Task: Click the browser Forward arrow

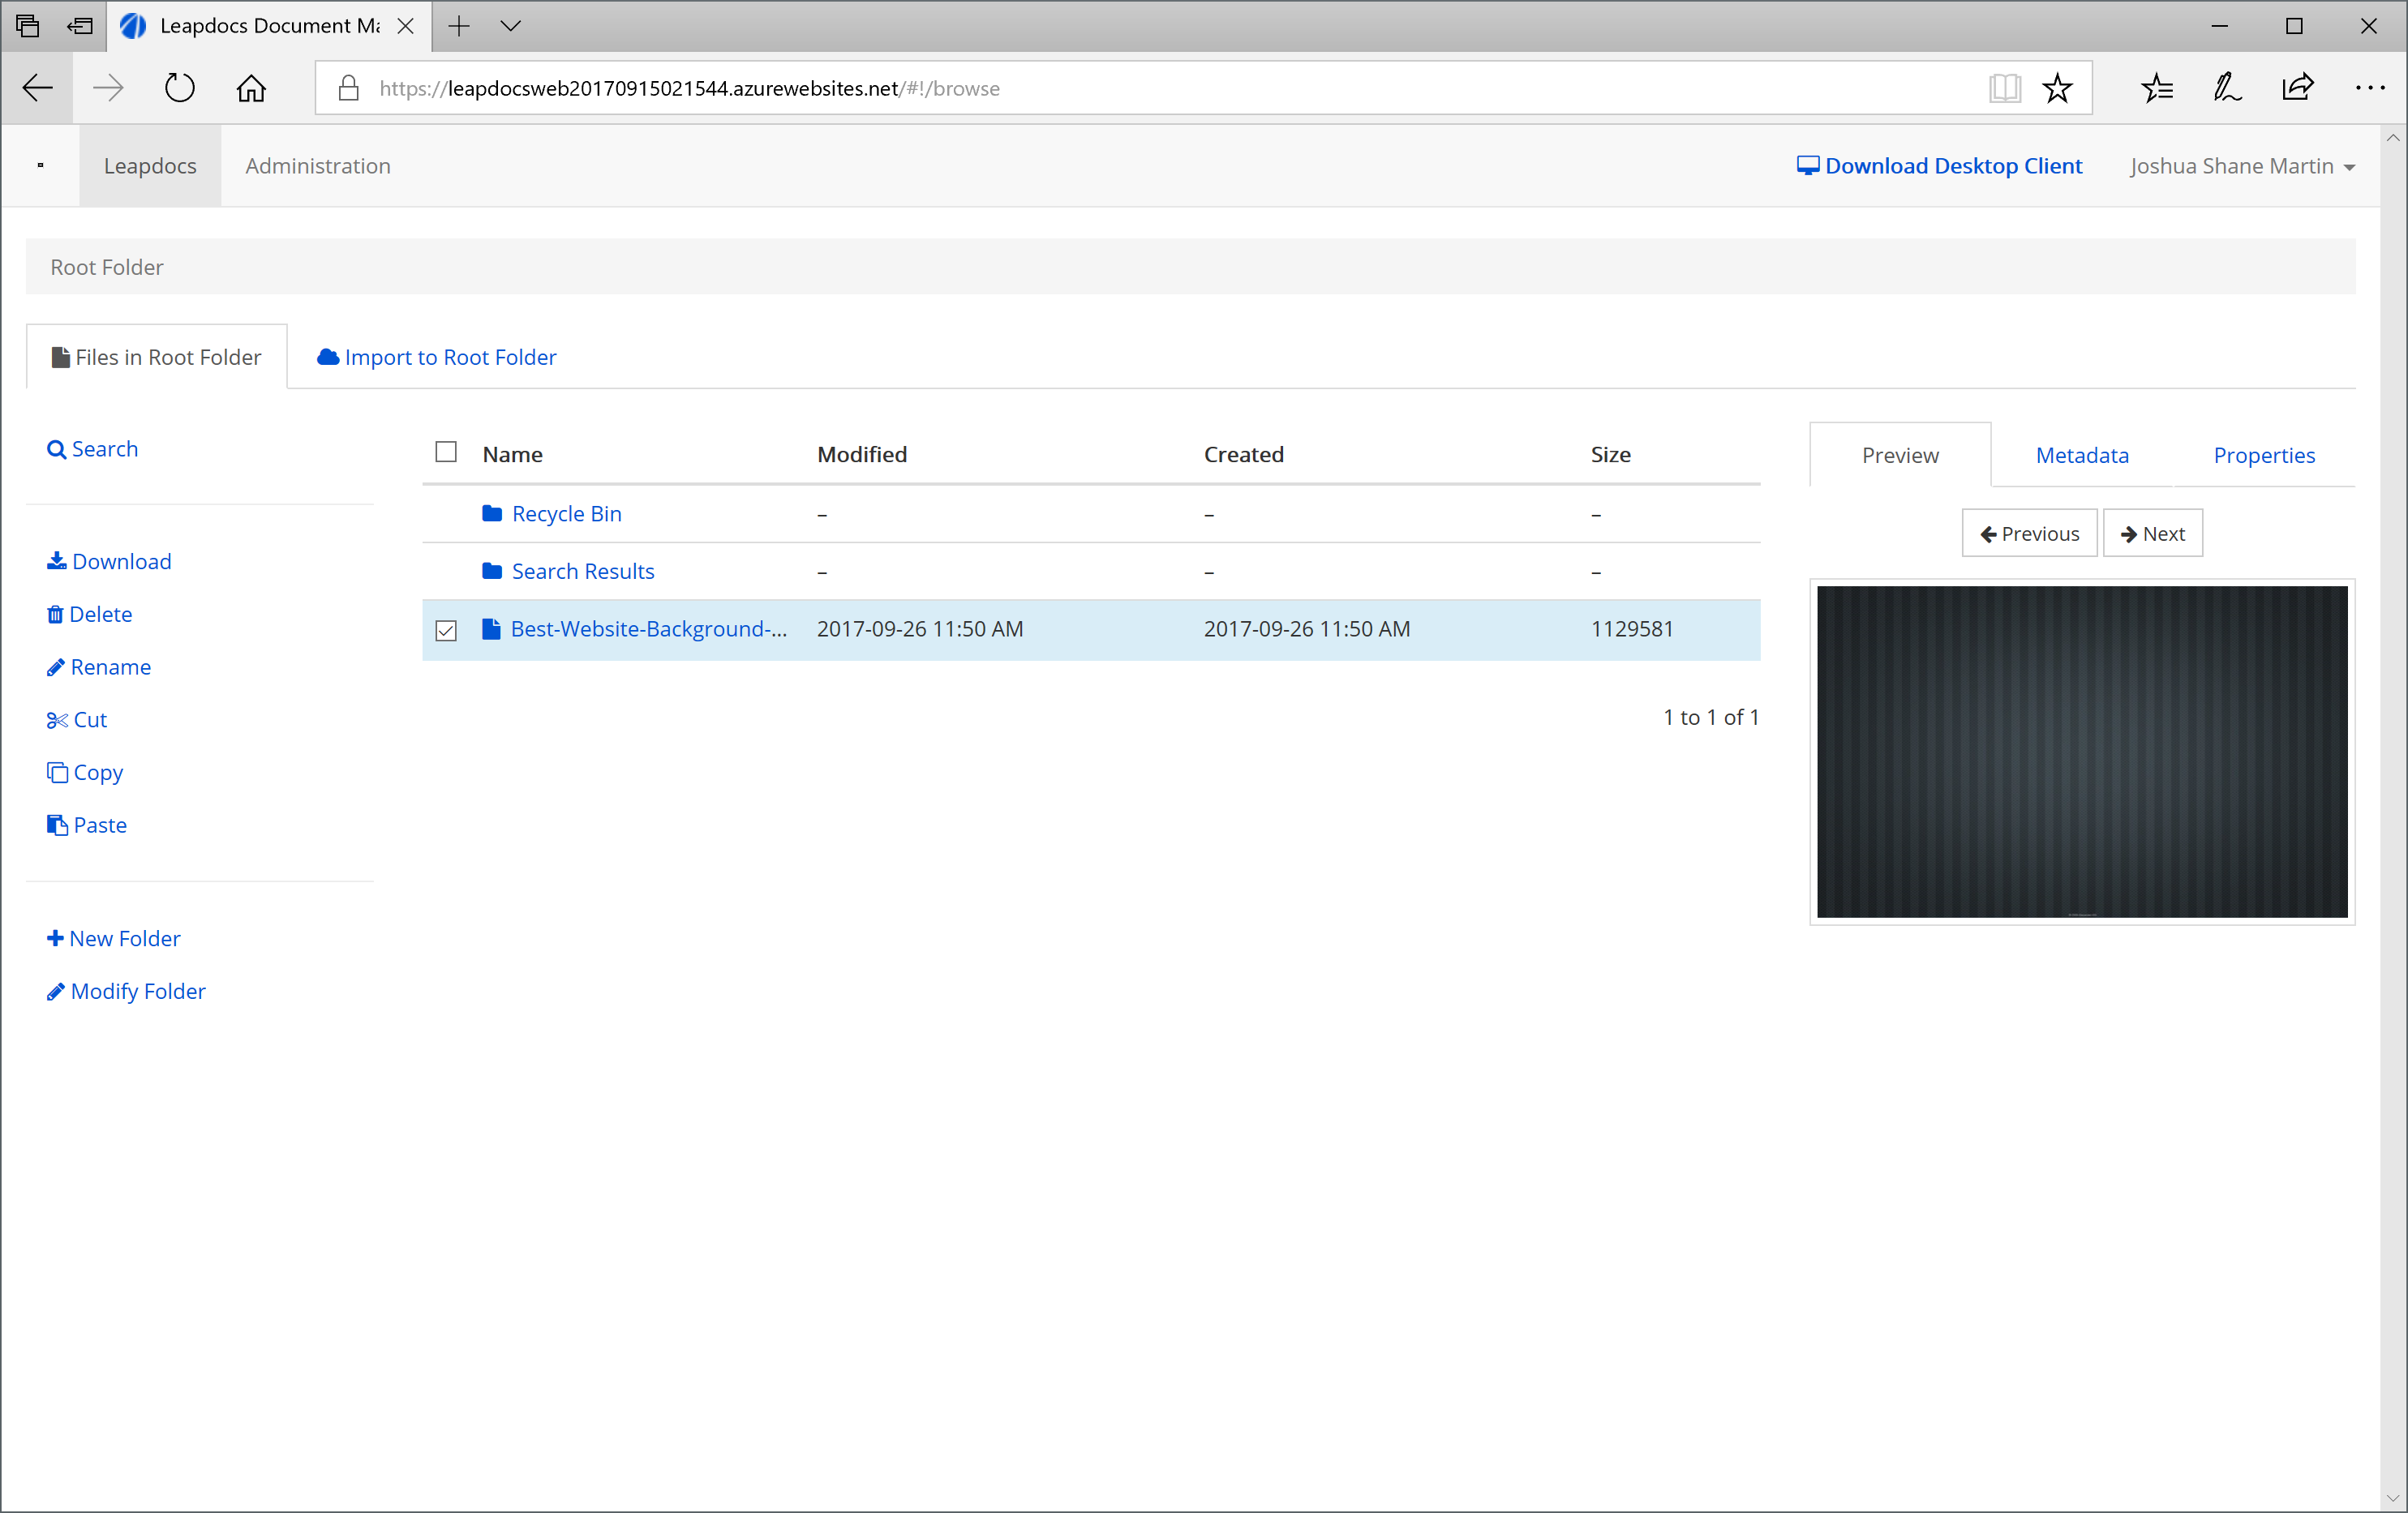Action: click(108, 88)
